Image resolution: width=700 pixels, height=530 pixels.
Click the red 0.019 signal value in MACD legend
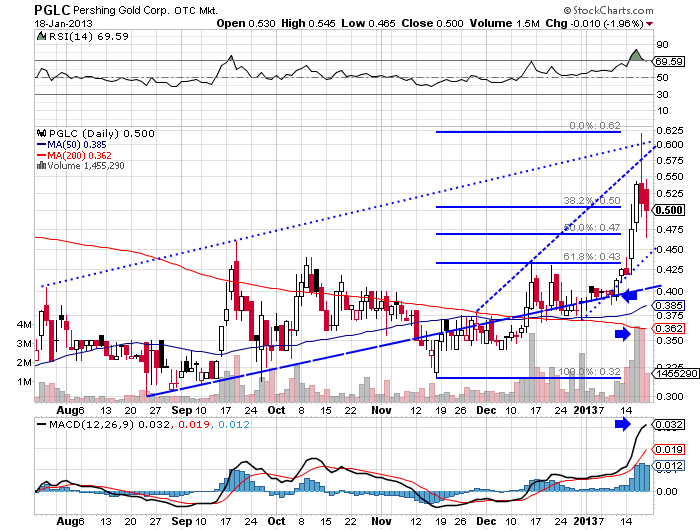pyautogui.click(x=194, y=424)
